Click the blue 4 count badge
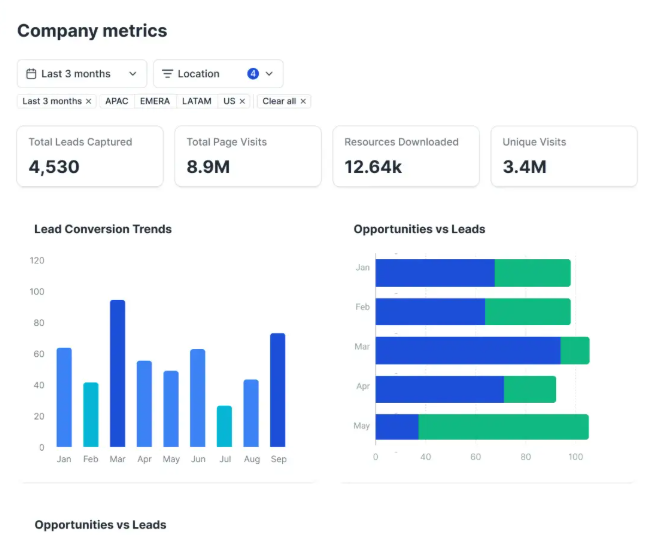The height and width of the screenshot is (535, 645). click(253, 74)
